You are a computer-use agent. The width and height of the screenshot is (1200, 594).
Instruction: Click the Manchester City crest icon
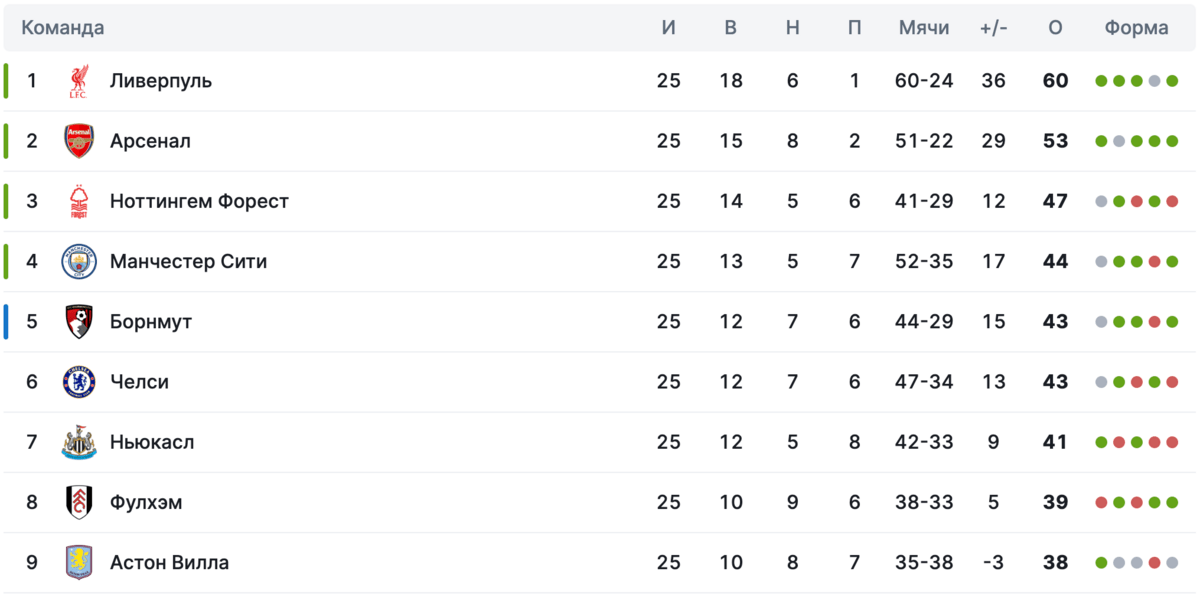click(x=78, y=262)
